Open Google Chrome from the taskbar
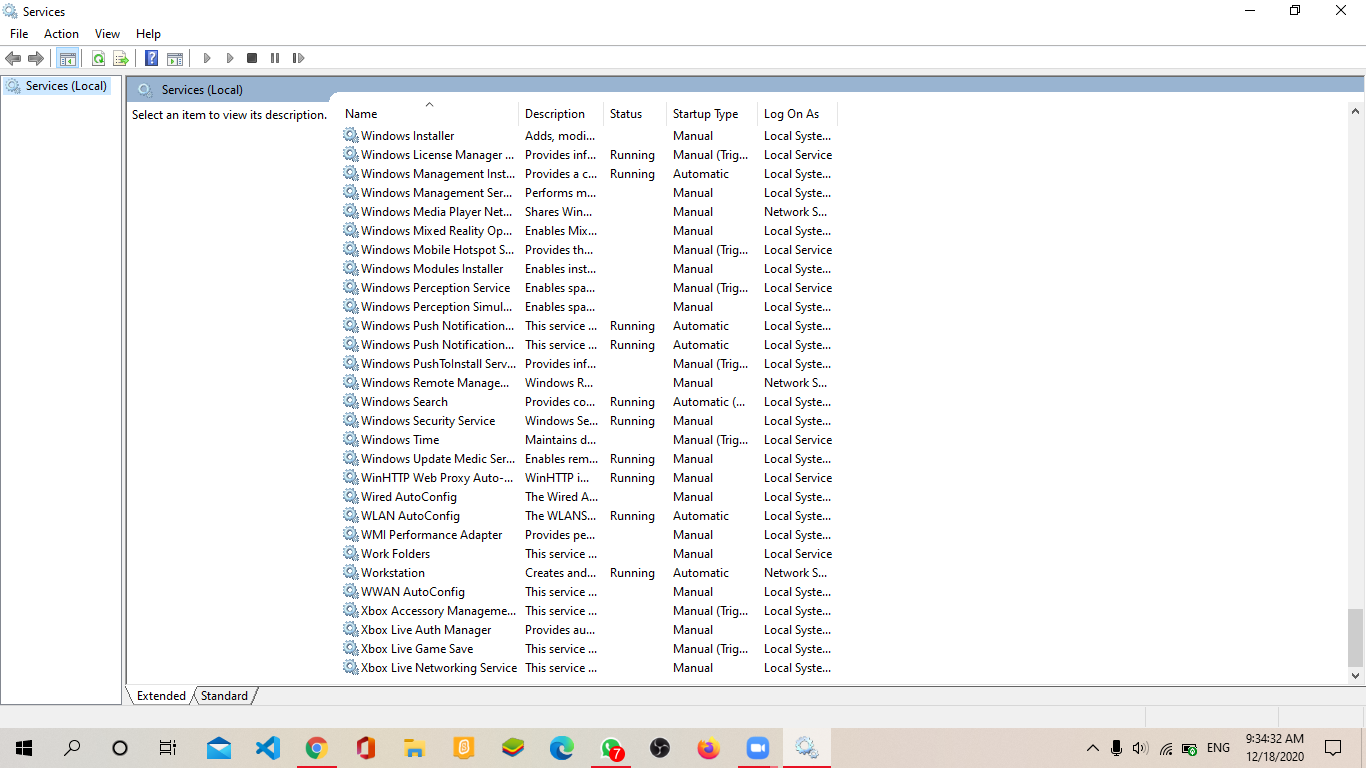This screenshot has width=1366, height=768. 316,748
